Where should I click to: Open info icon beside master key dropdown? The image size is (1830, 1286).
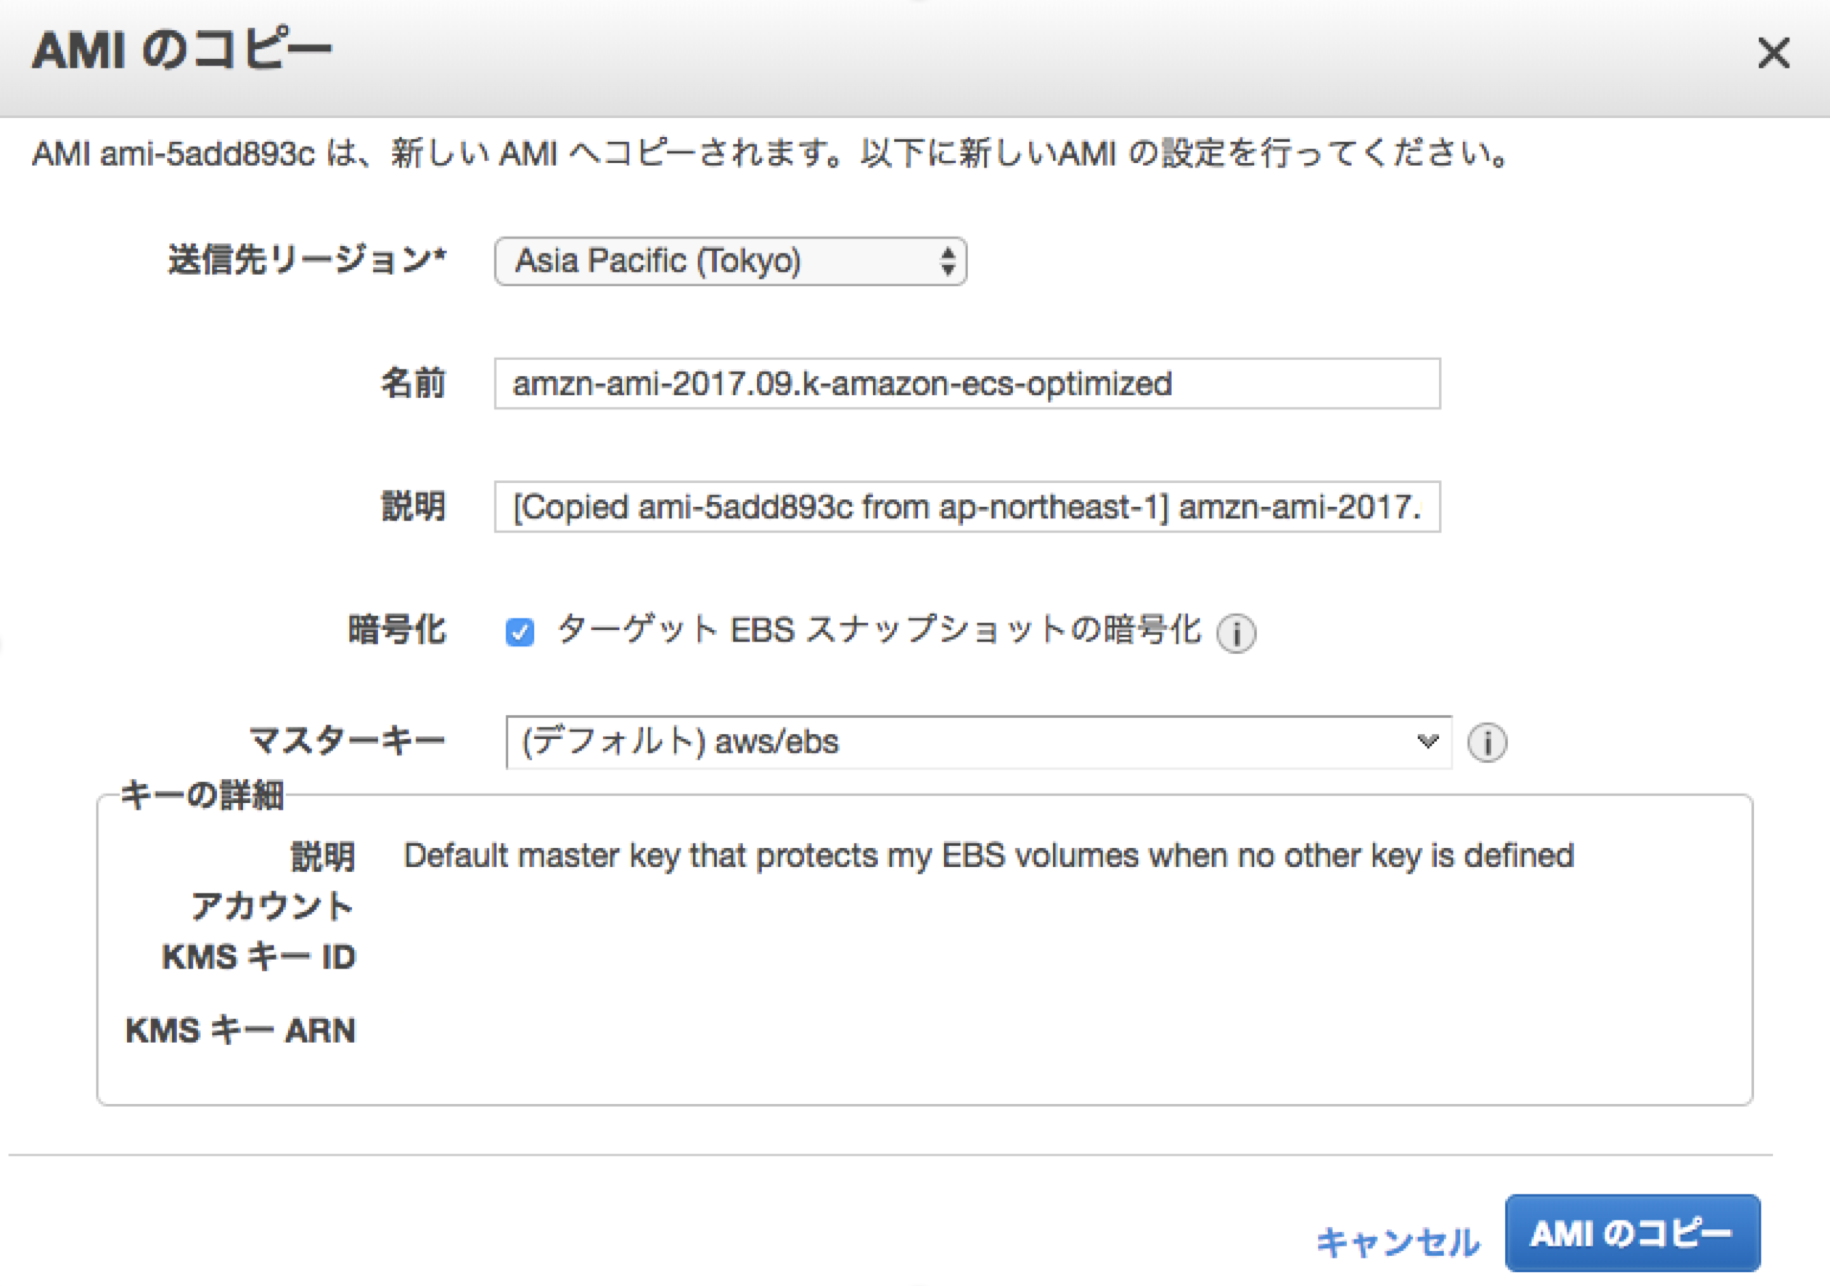point(1487,742)
